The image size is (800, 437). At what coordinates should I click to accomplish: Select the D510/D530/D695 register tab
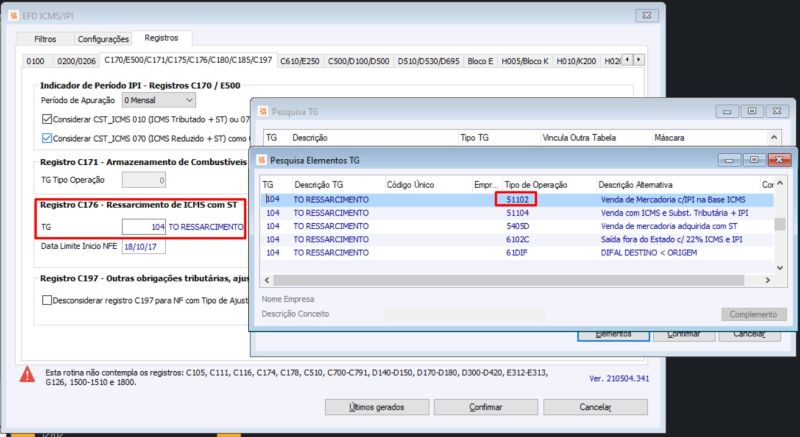[x=429, y=61]
